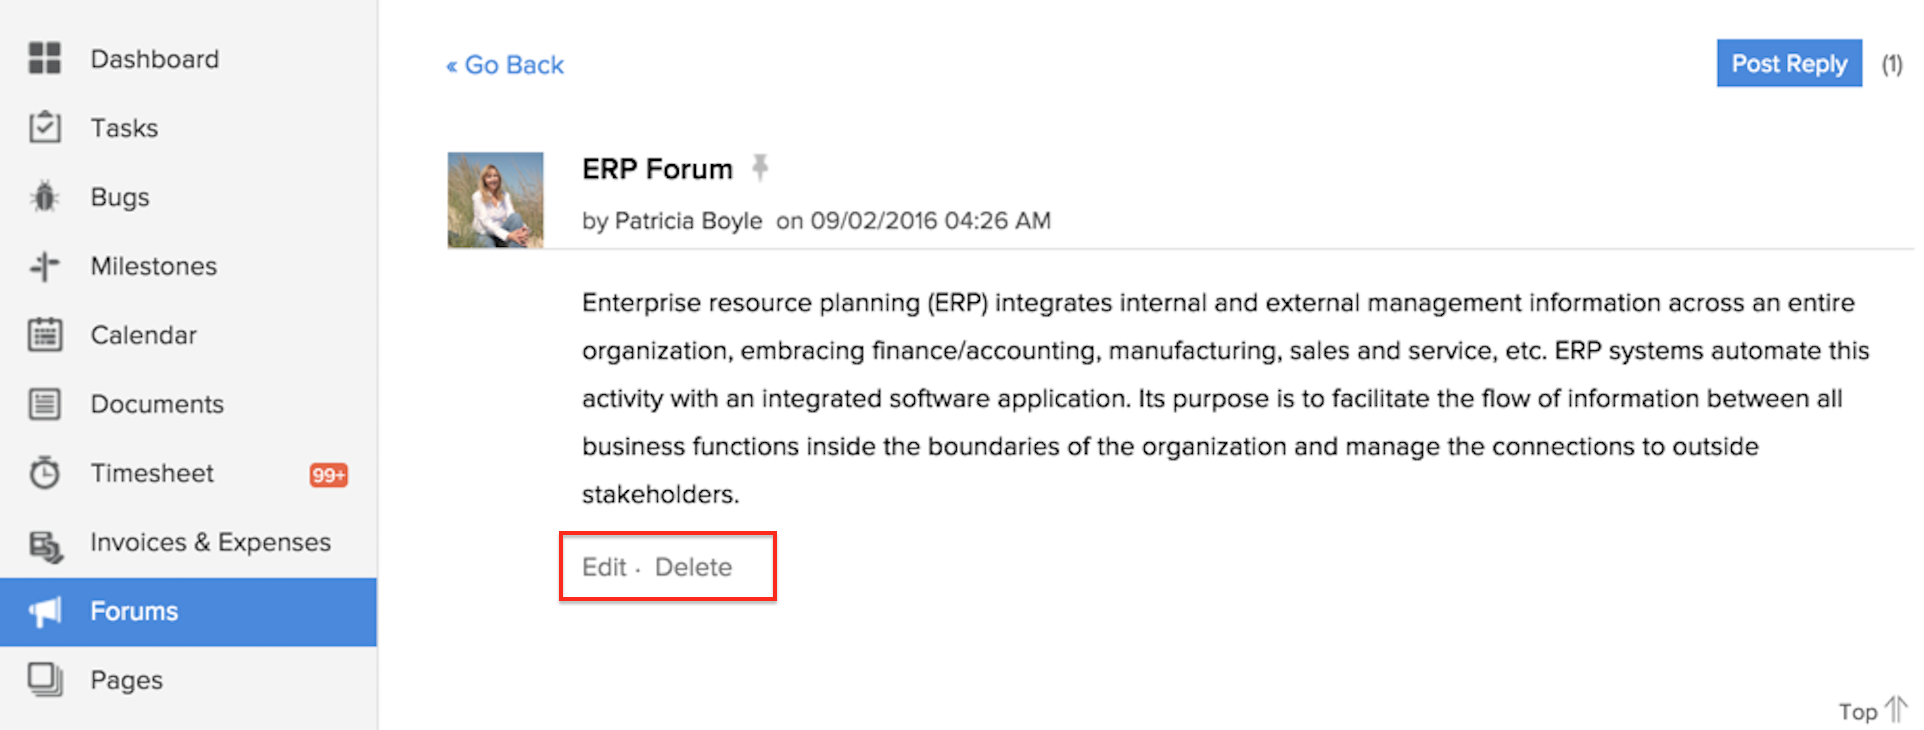The image size is (1924, 730).
Task: Delete the ERP Forum post
Action: pyautogui.click(x=693, y=567)
